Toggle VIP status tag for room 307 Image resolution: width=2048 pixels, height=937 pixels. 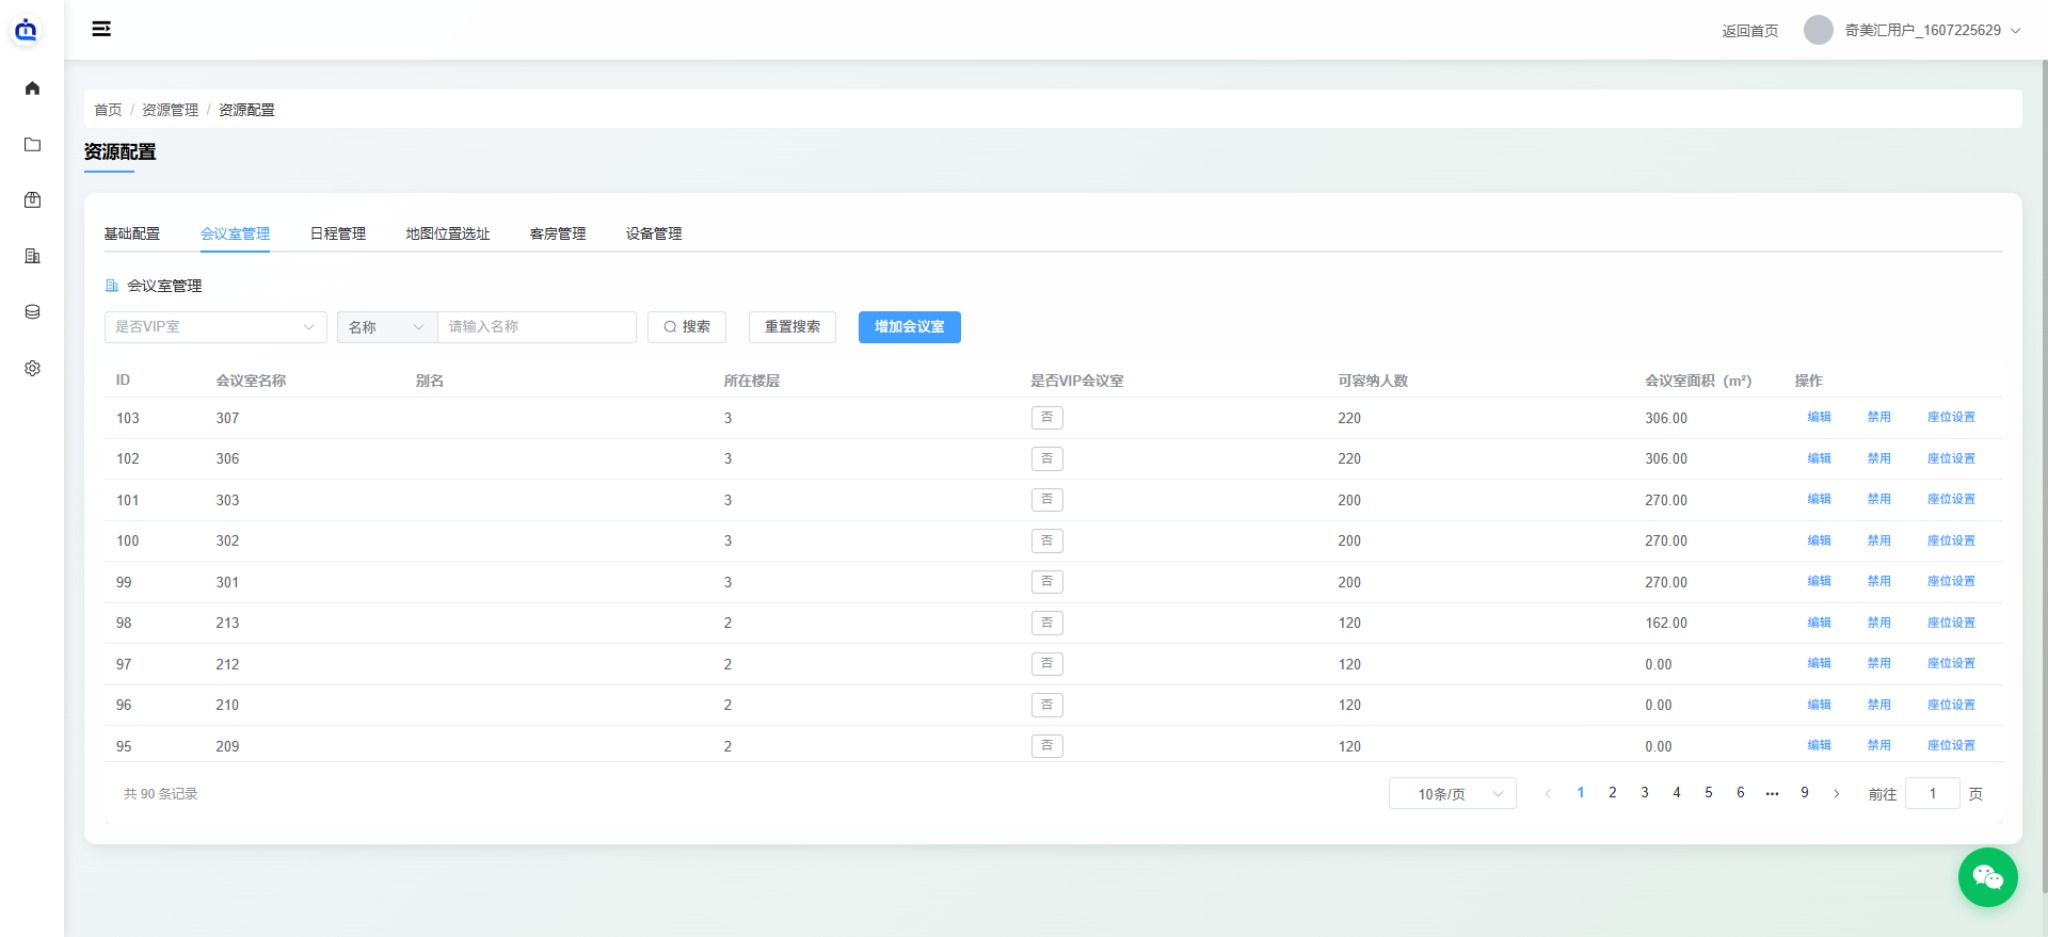(1047, 417)
